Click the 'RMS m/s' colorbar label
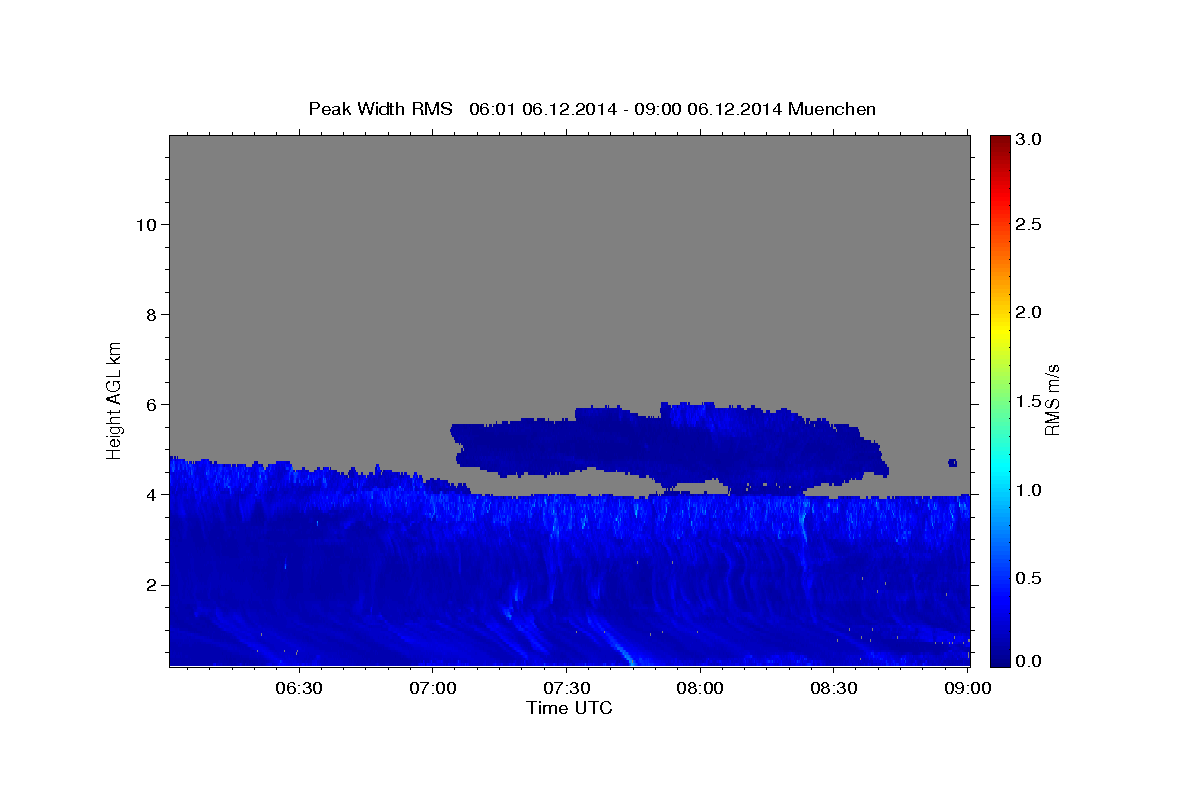Image resolution: width=1200 pixels, height=800 pixels. (1052, 399)
